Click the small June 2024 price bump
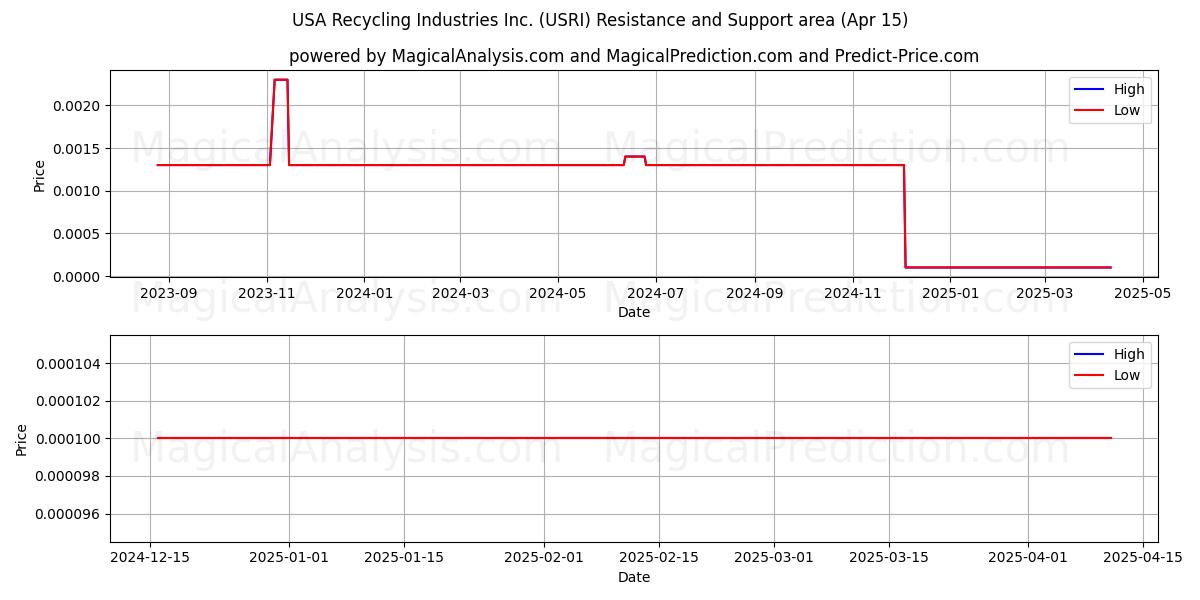Viewport: 1200px width, 600px height. 635,156
